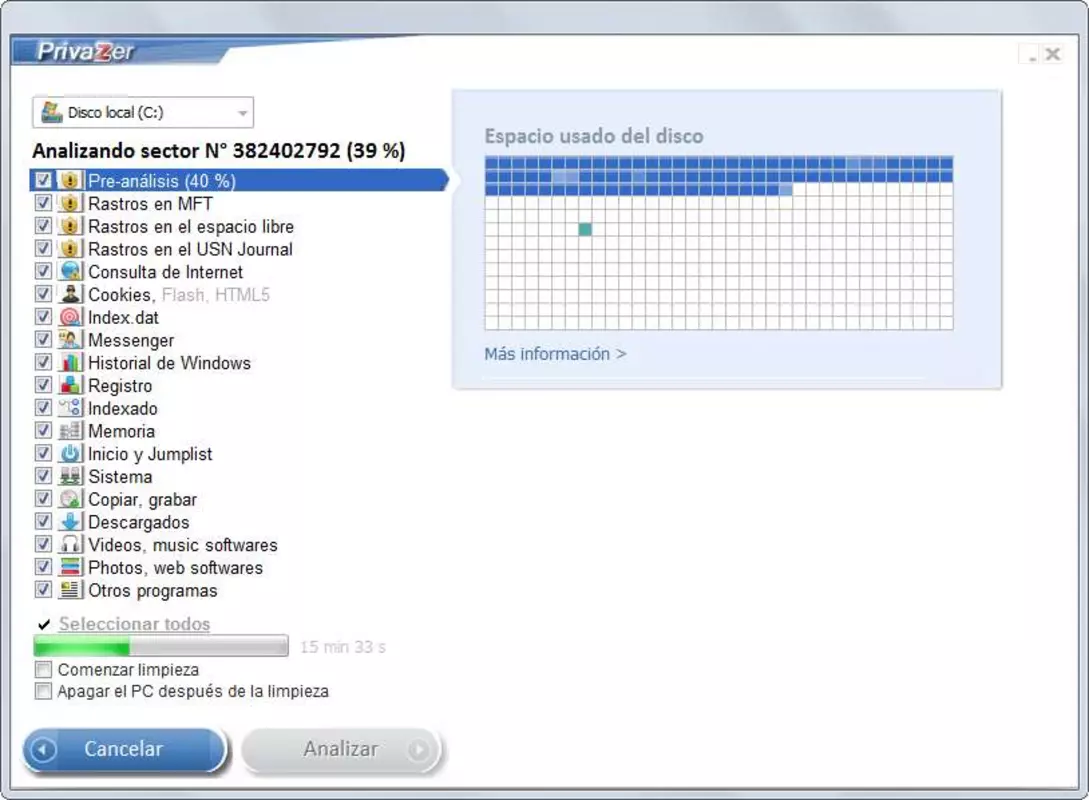Image resolution: width=1089 pixels, height=800 pixels.
Task: Toggle the Registro checkbox
Action: point(43,385)
